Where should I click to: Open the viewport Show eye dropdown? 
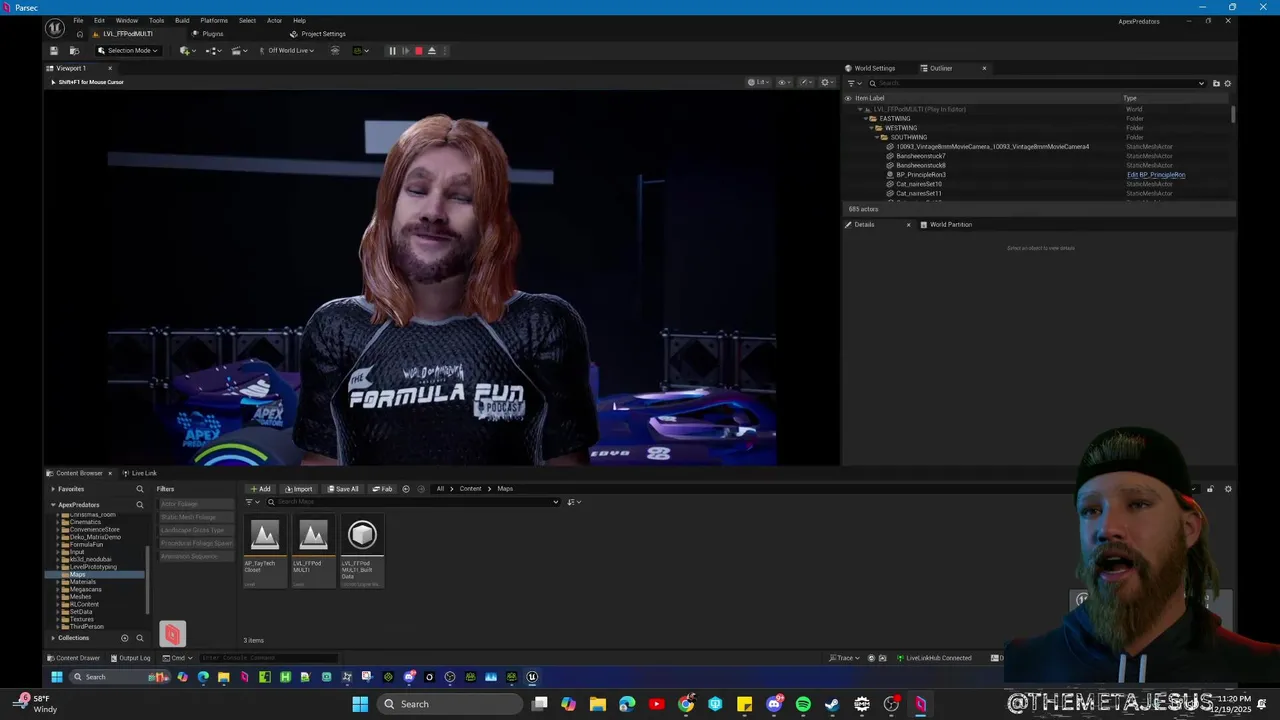click(784, 82)
